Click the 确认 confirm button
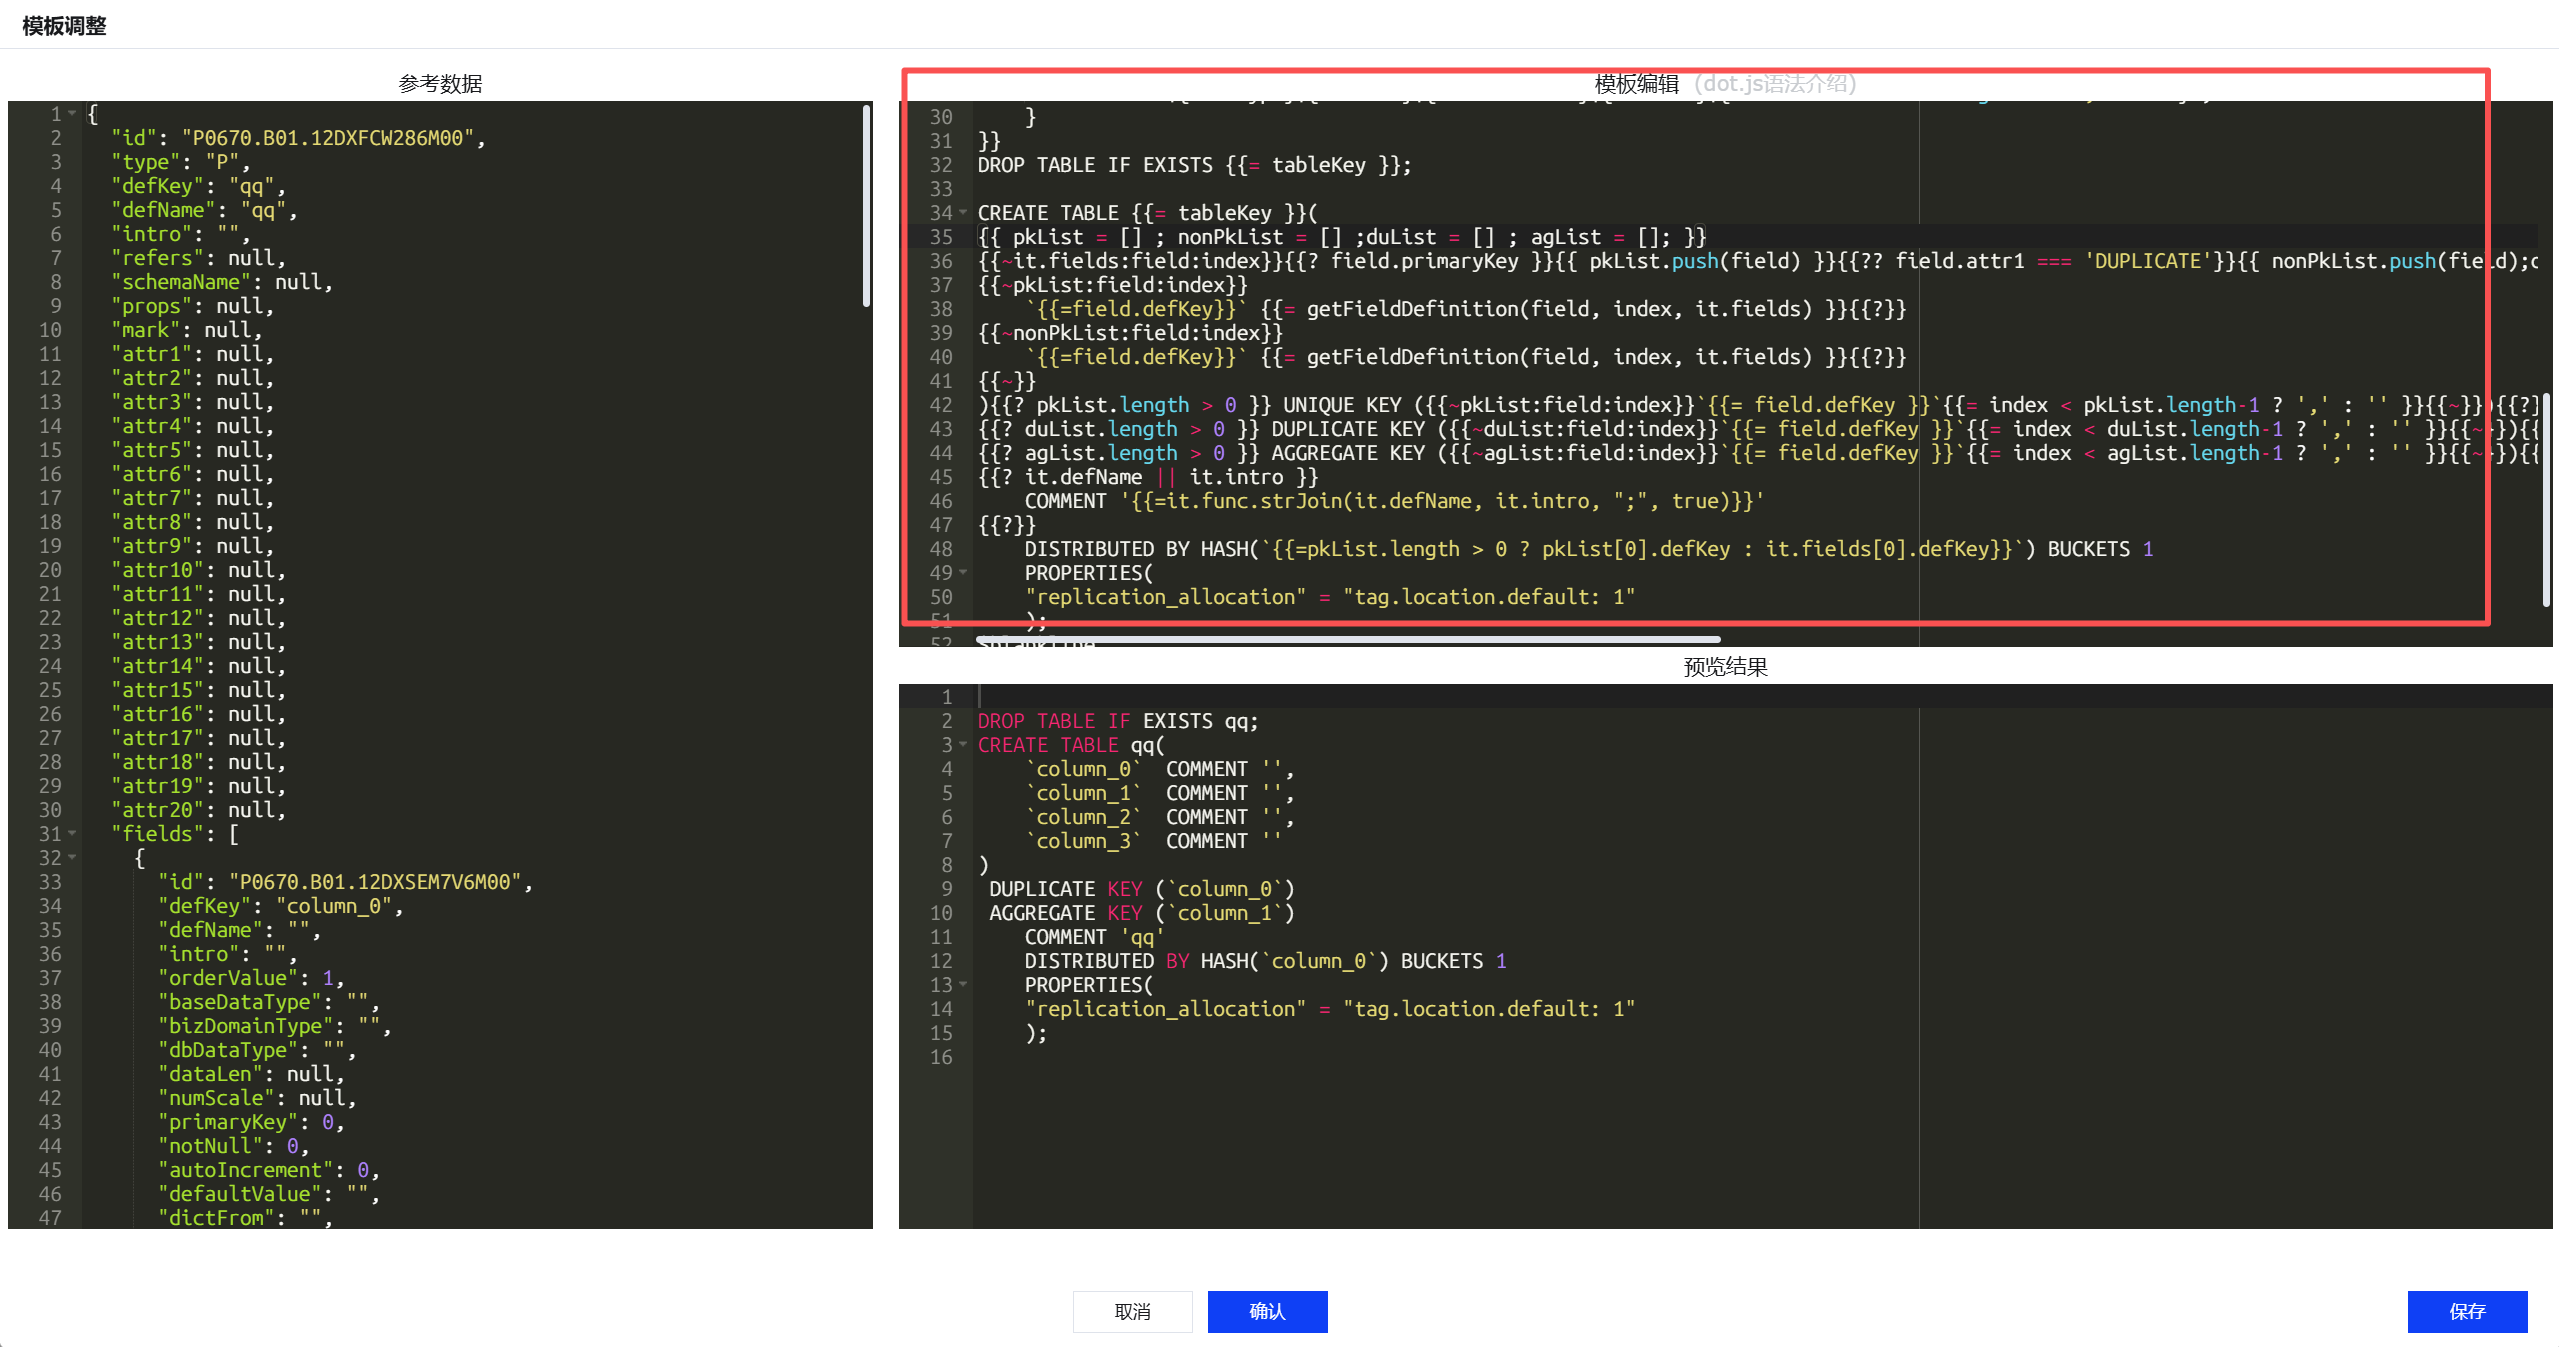This screenshot has height=1347, width=2559. [x=1267, y=1311]
